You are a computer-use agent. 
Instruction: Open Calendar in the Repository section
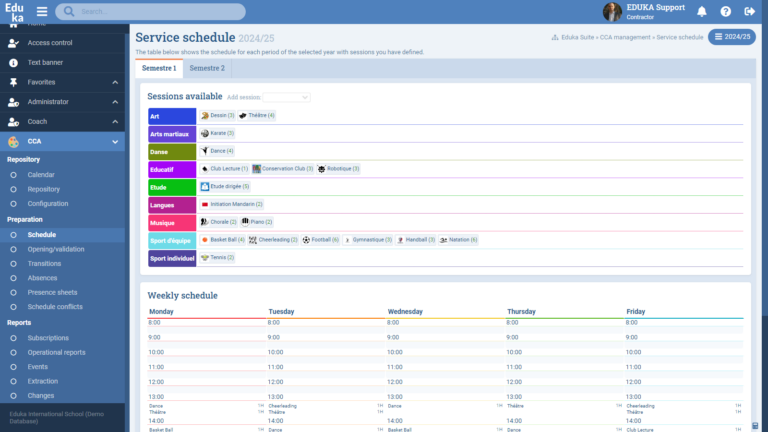point(41,175)
